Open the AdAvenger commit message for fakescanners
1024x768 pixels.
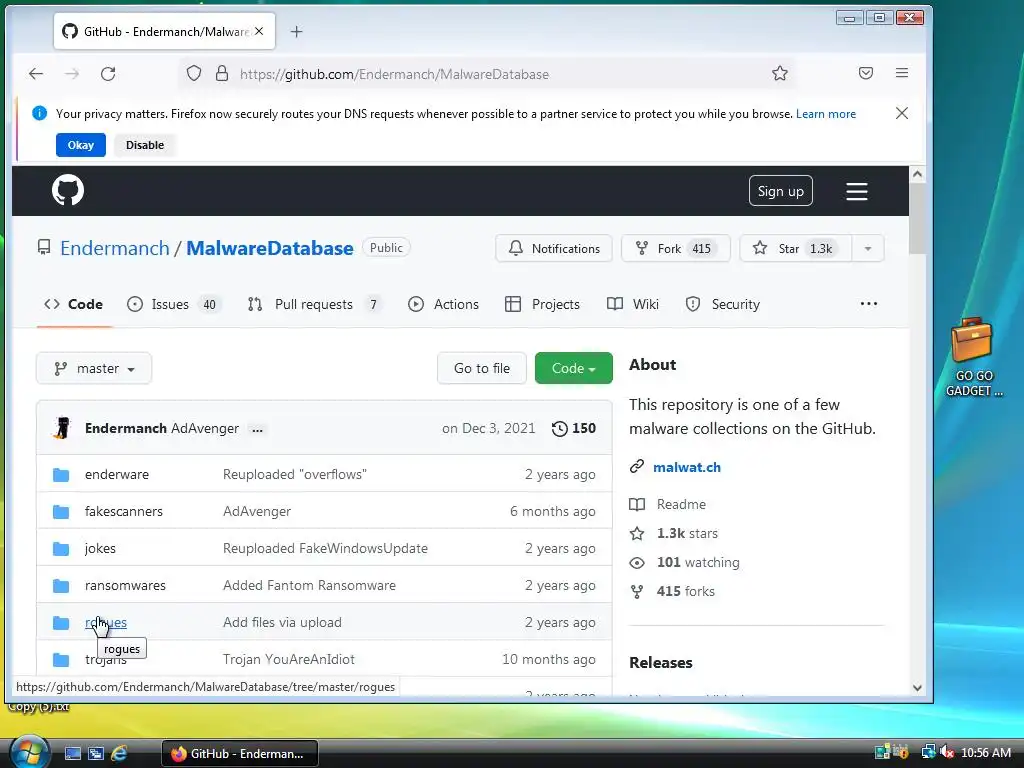click(x=257, y=511)
